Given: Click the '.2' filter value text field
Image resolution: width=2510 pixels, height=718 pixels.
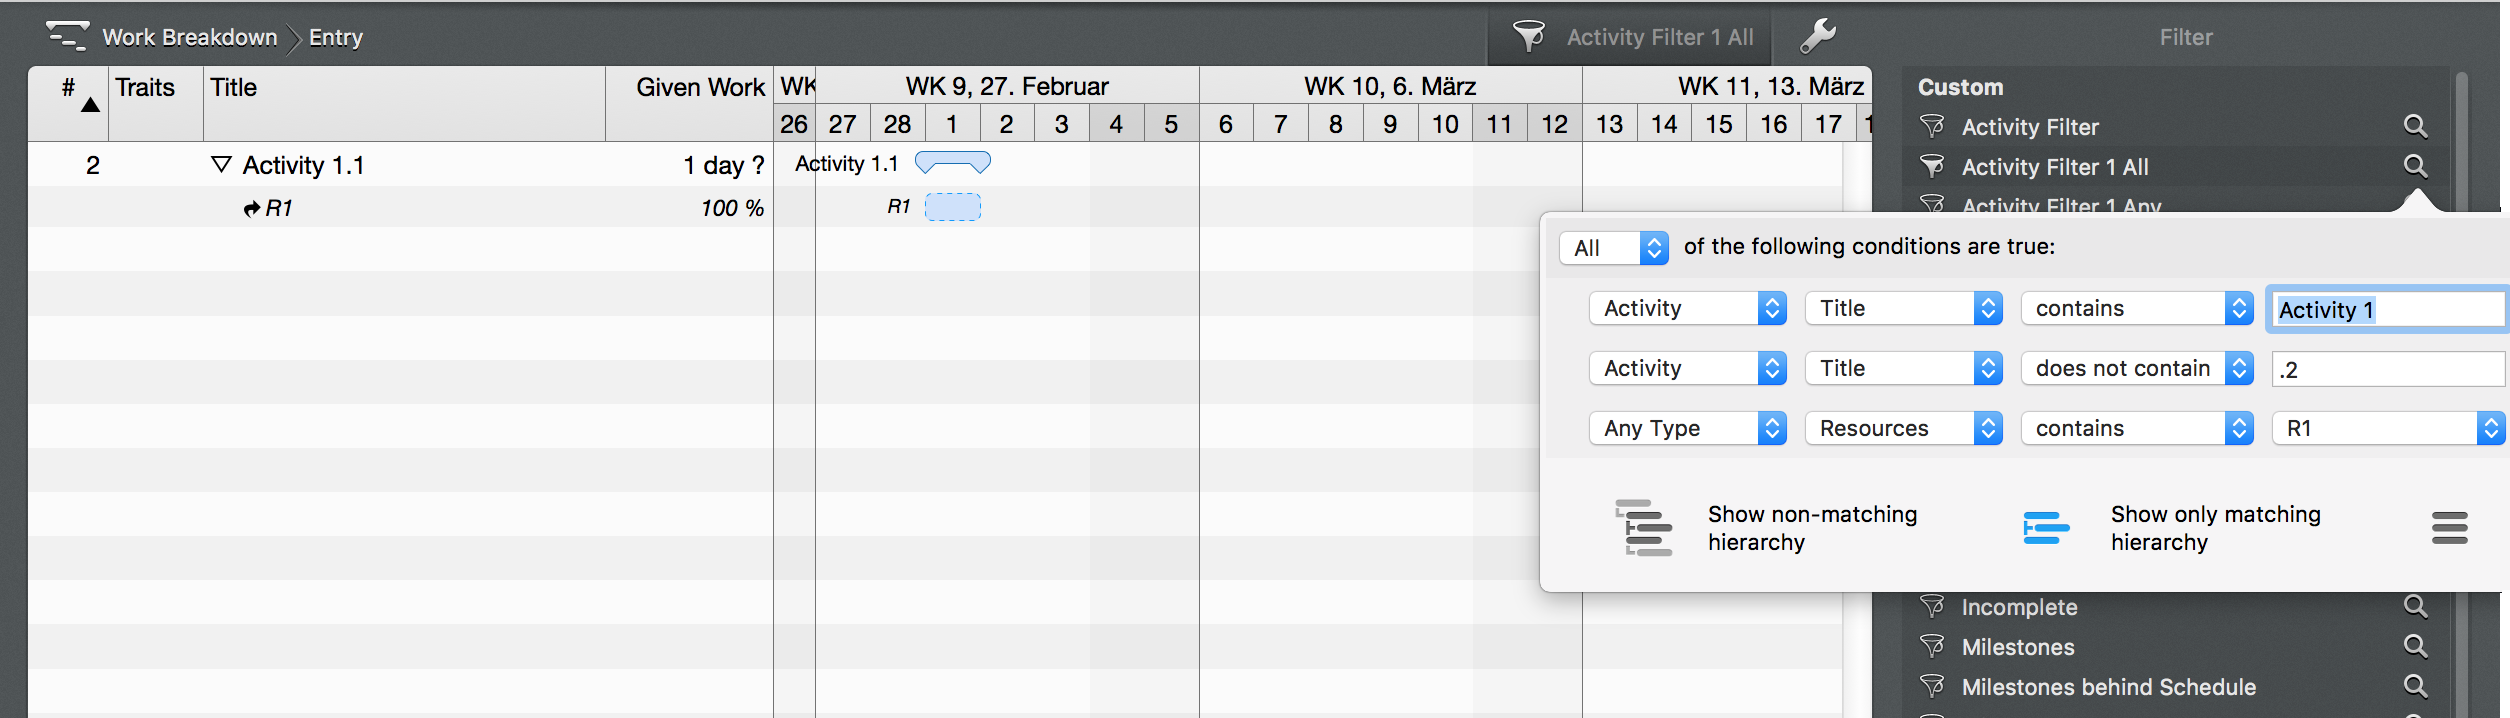Looking at the screenshot, I should coord(2386,369).
